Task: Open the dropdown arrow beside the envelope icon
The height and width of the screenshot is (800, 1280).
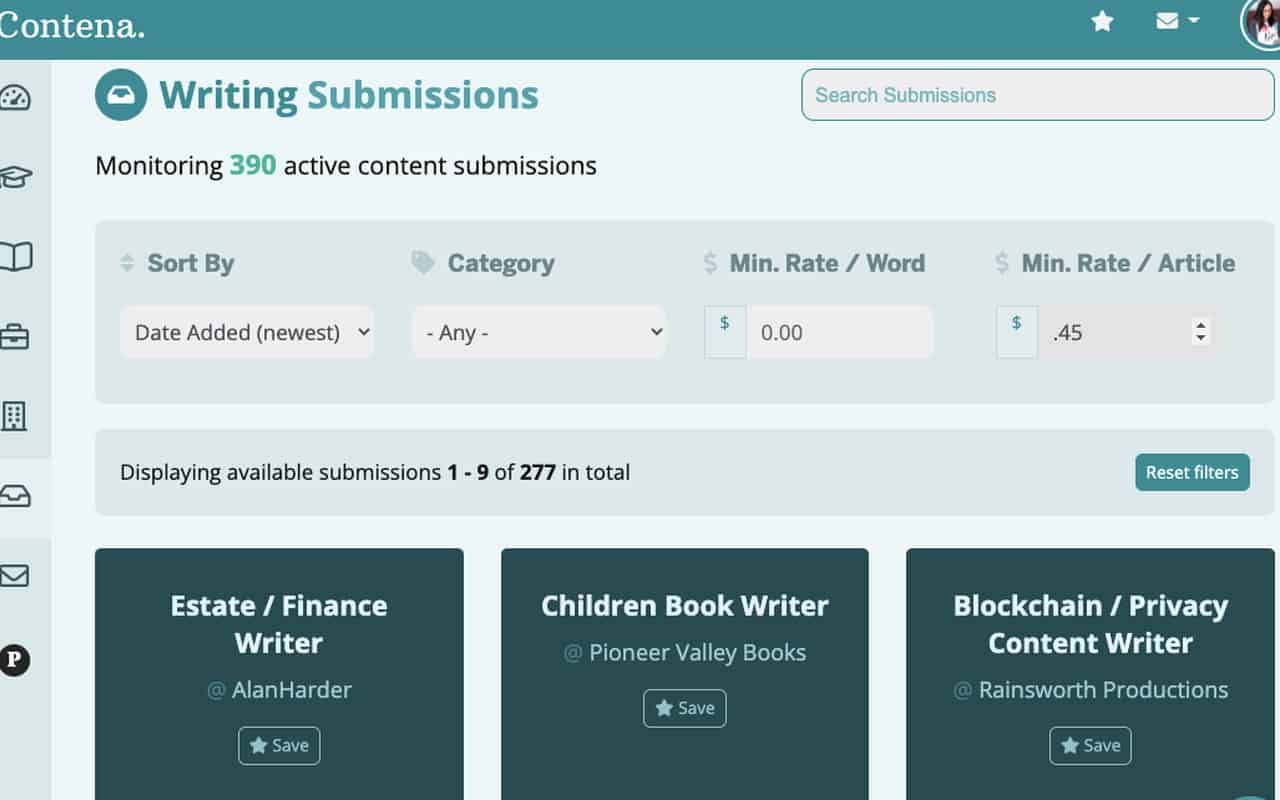Action: 1194,21
